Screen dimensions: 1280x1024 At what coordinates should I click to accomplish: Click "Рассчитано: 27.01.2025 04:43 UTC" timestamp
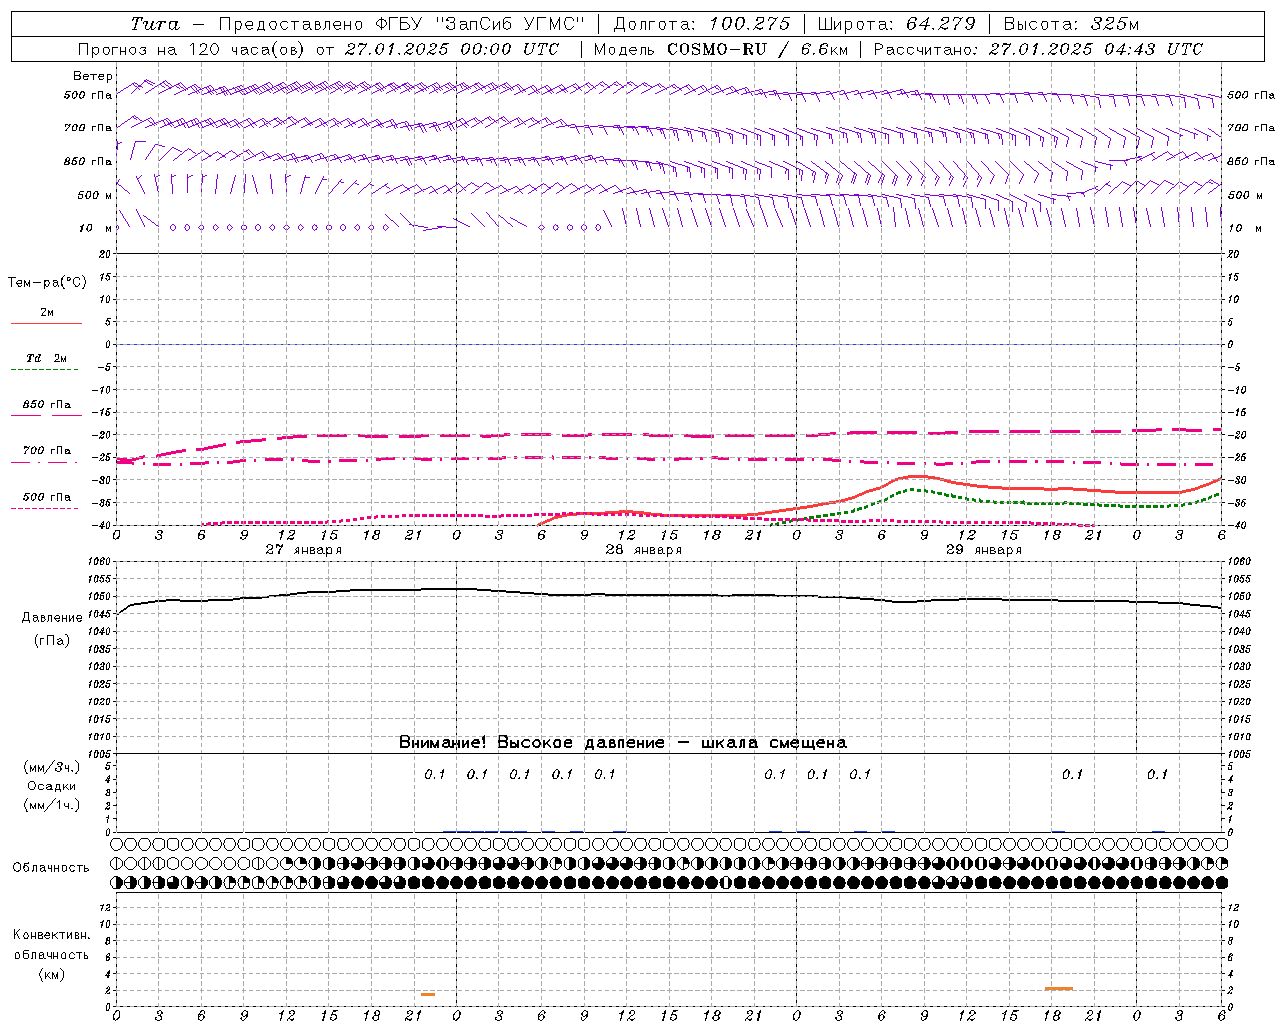[1038, 49]
